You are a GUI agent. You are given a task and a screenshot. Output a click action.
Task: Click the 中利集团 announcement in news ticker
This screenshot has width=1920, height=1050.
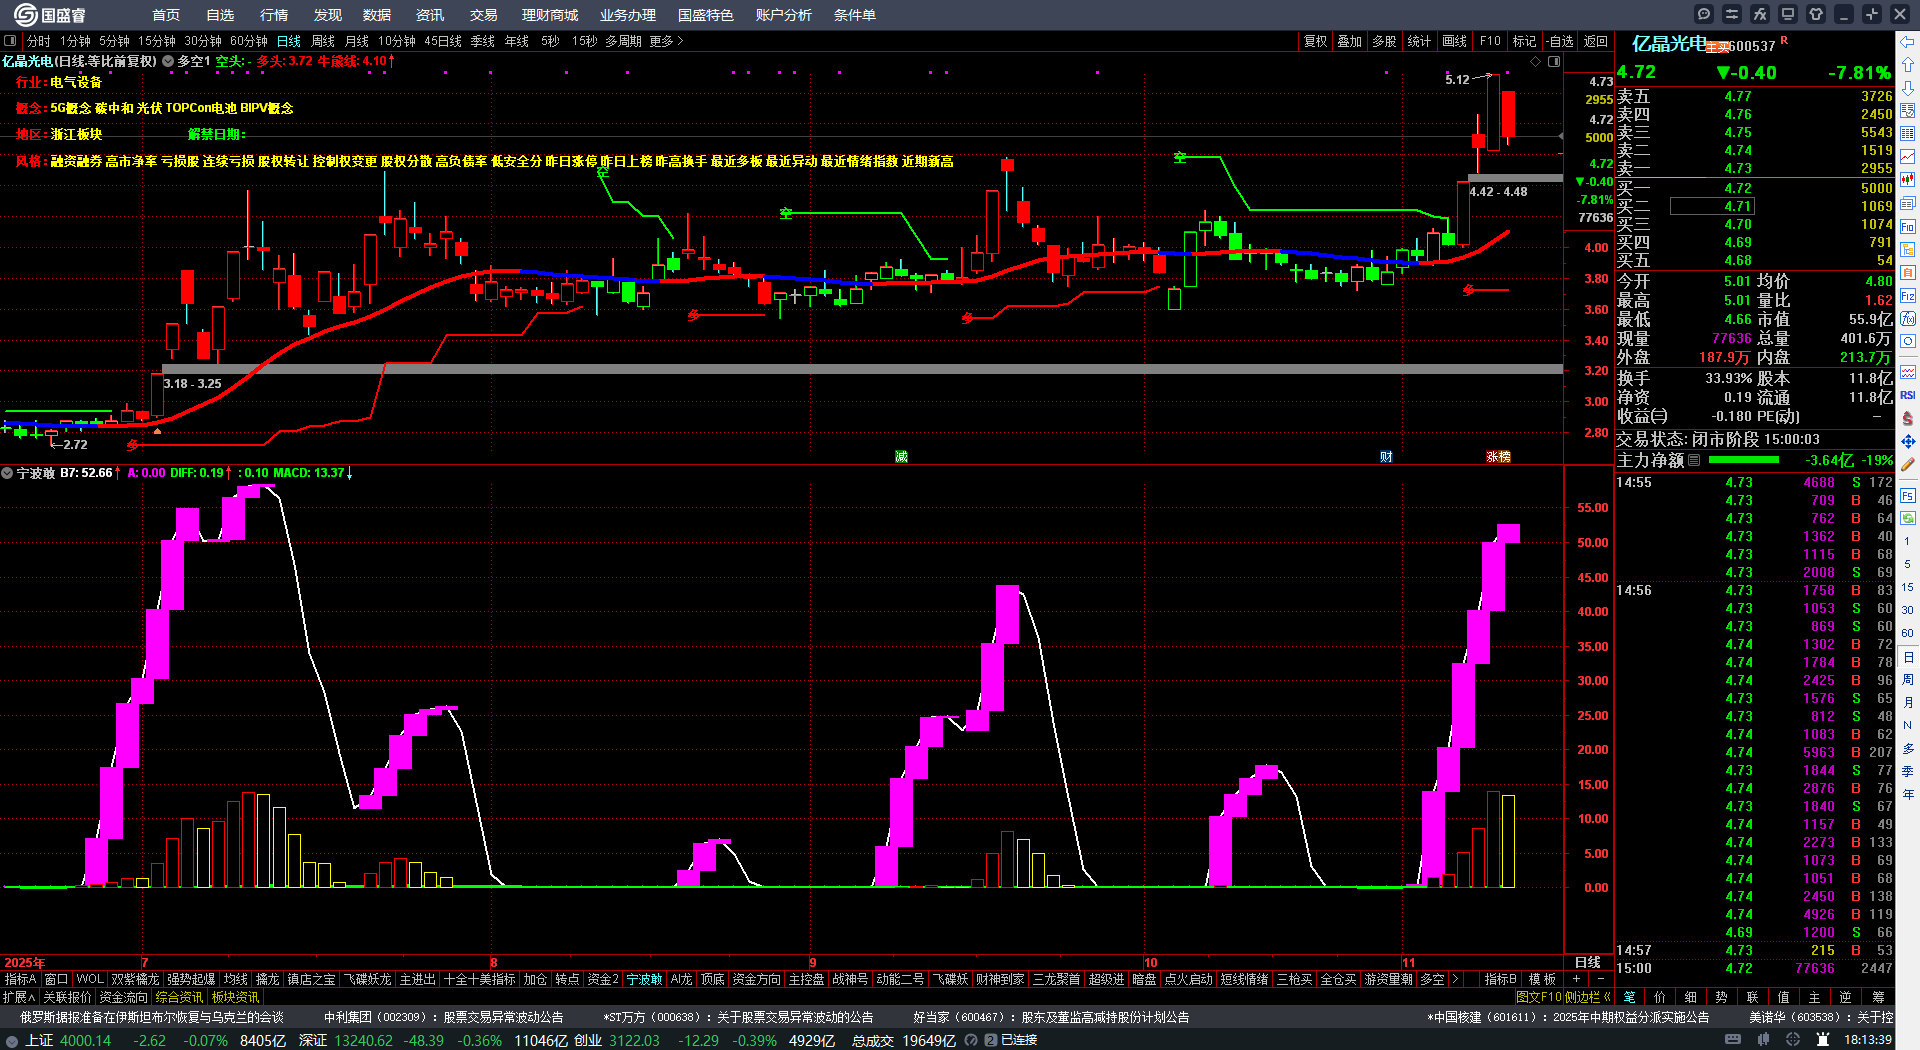click(x=443, y=1017)
